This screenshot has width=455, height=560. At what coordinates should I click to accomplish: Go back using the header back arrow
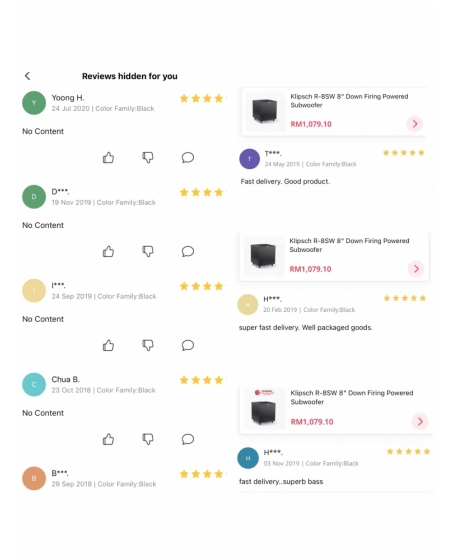pos(28,76)
